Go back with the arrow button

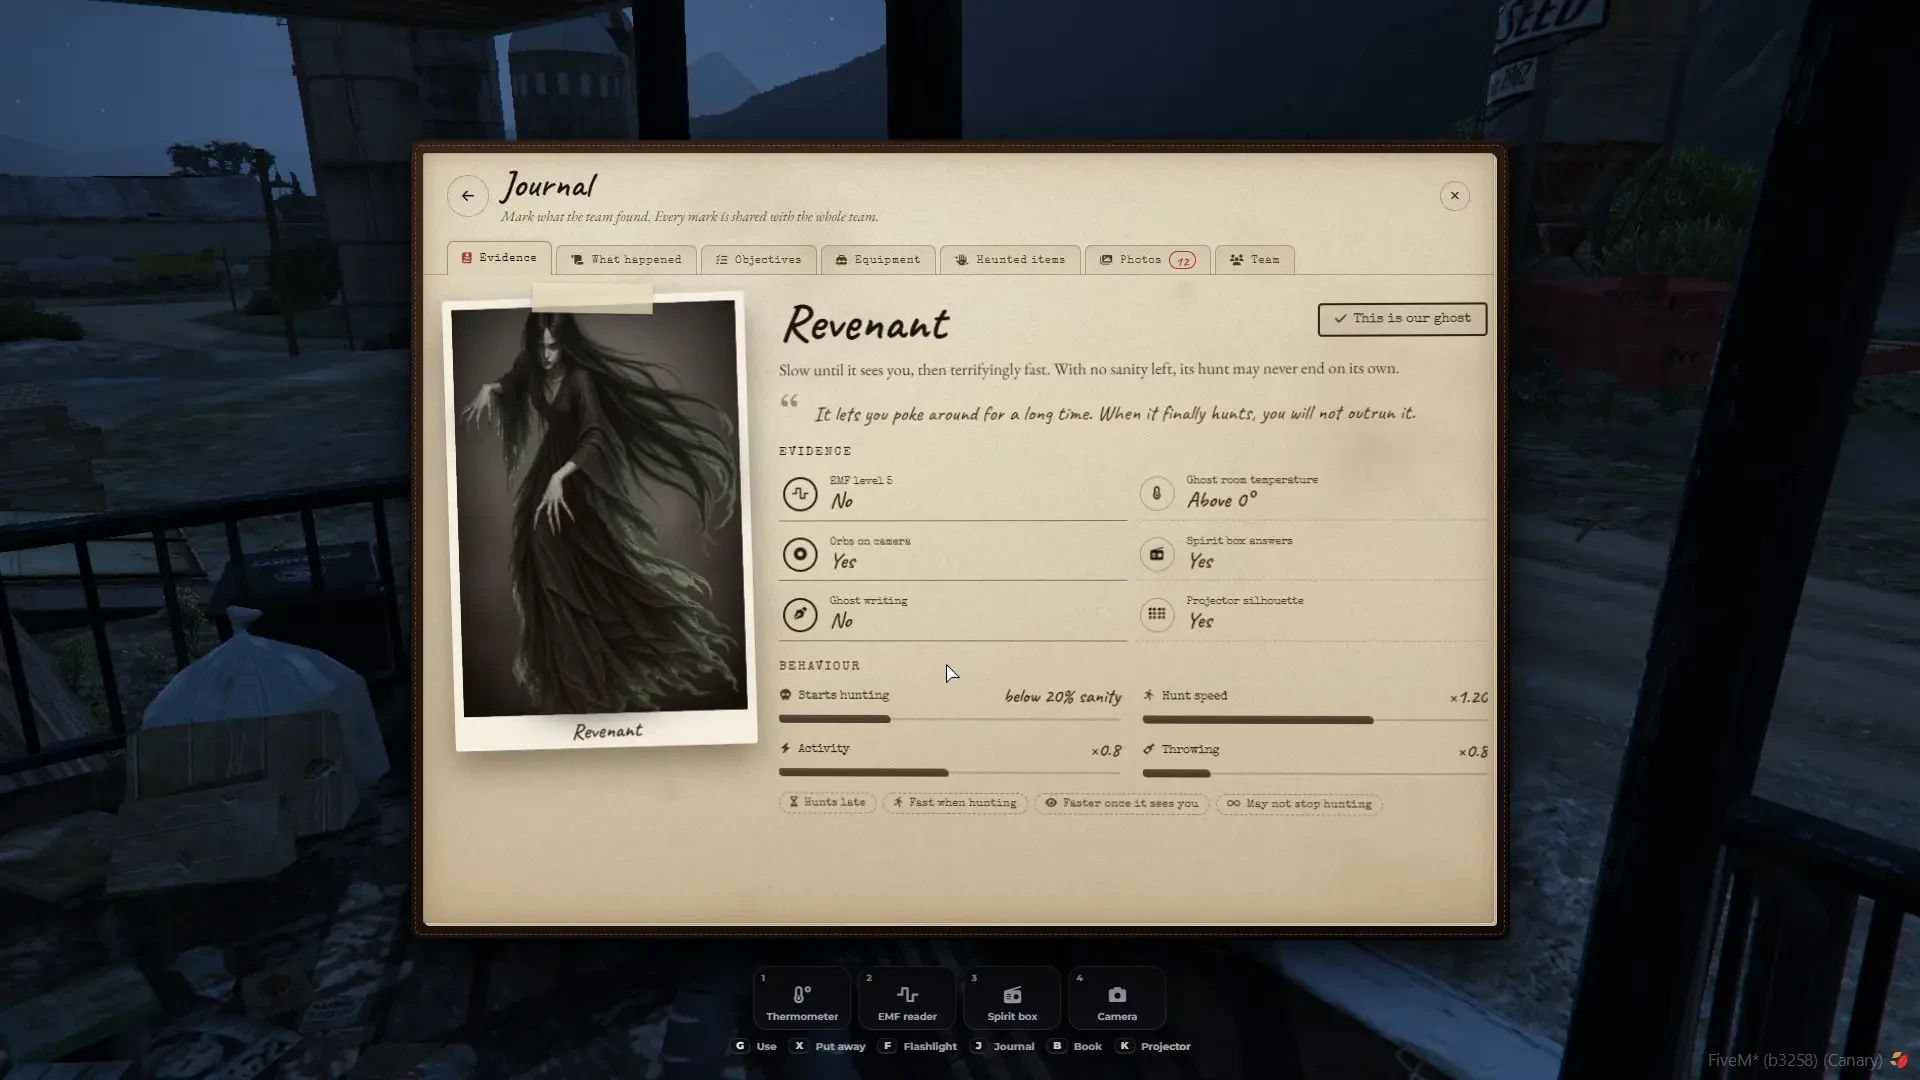467,196
